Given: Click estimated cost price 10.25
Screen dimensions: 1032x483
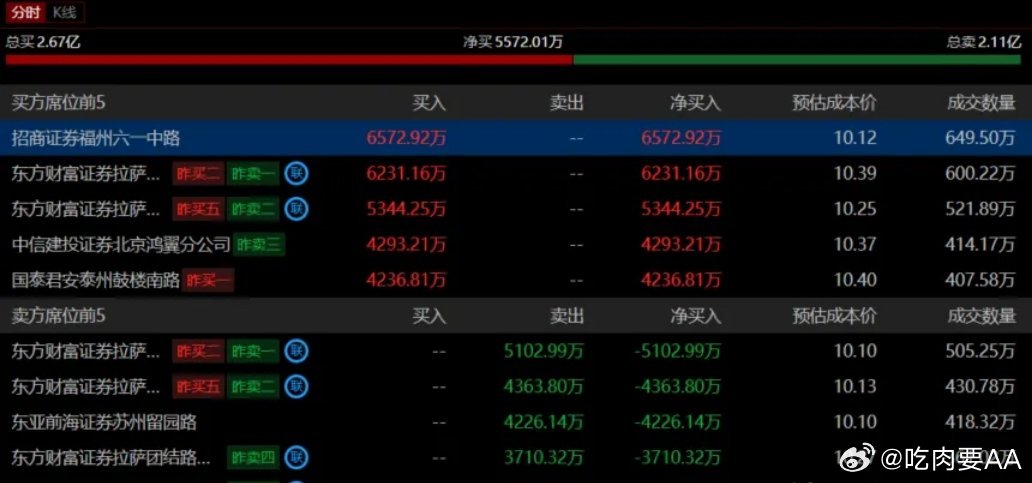Looking at the screenshot, I should click(855, 209).
